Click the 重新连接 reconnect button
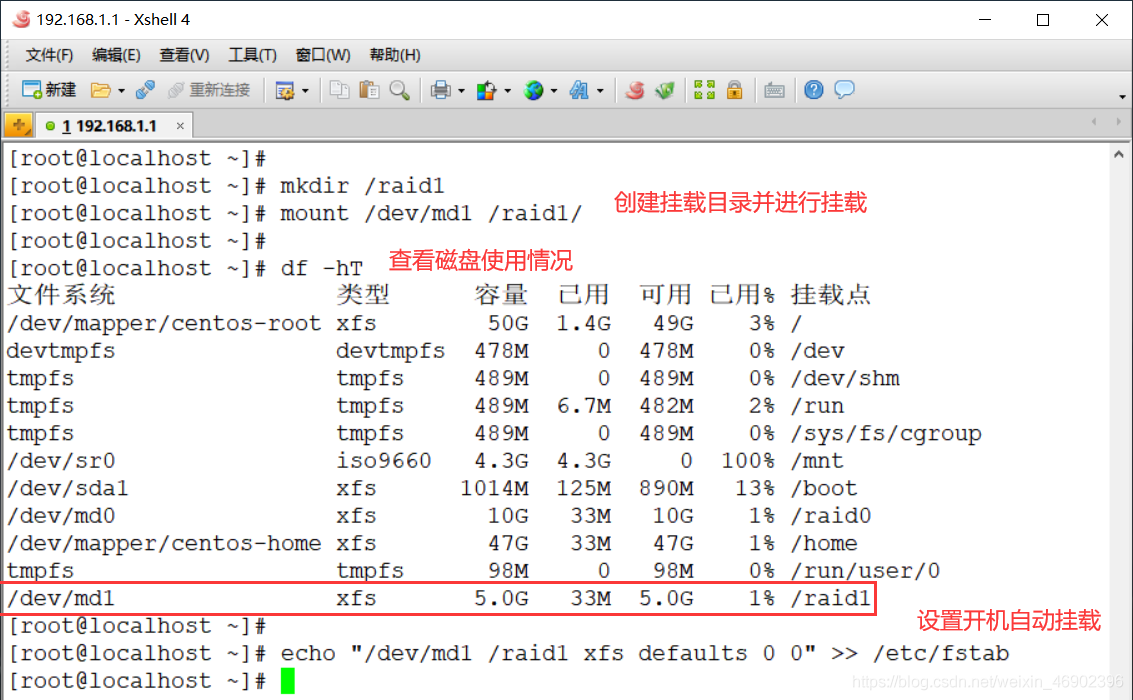 209,90
